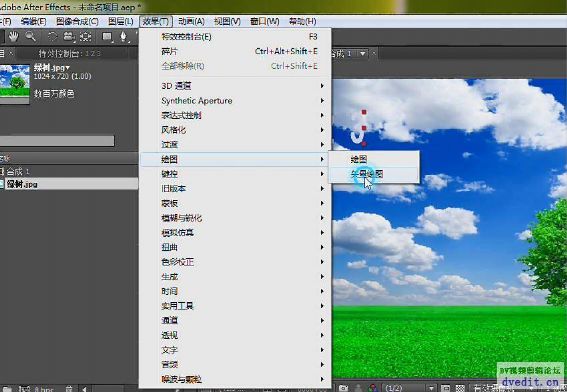Open the 时间 effects submenu

(x=235, y=291)
